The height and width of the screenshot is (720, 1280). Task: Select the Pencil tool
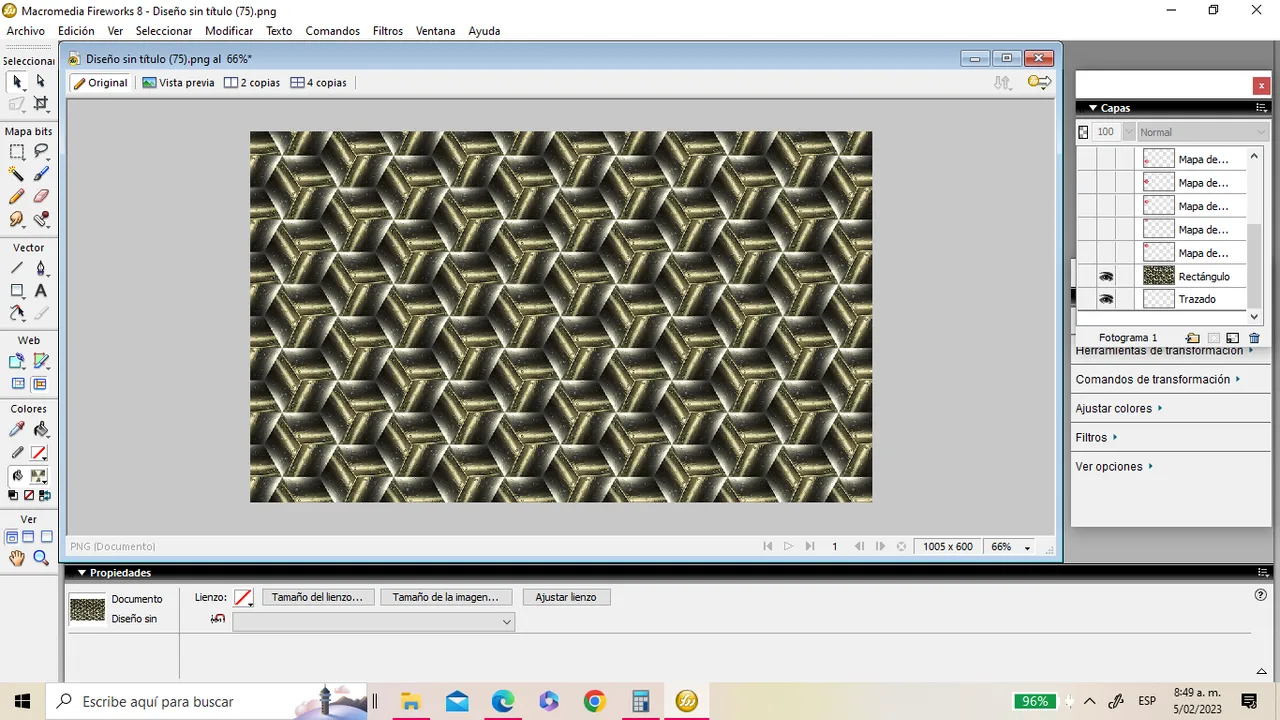17,197
